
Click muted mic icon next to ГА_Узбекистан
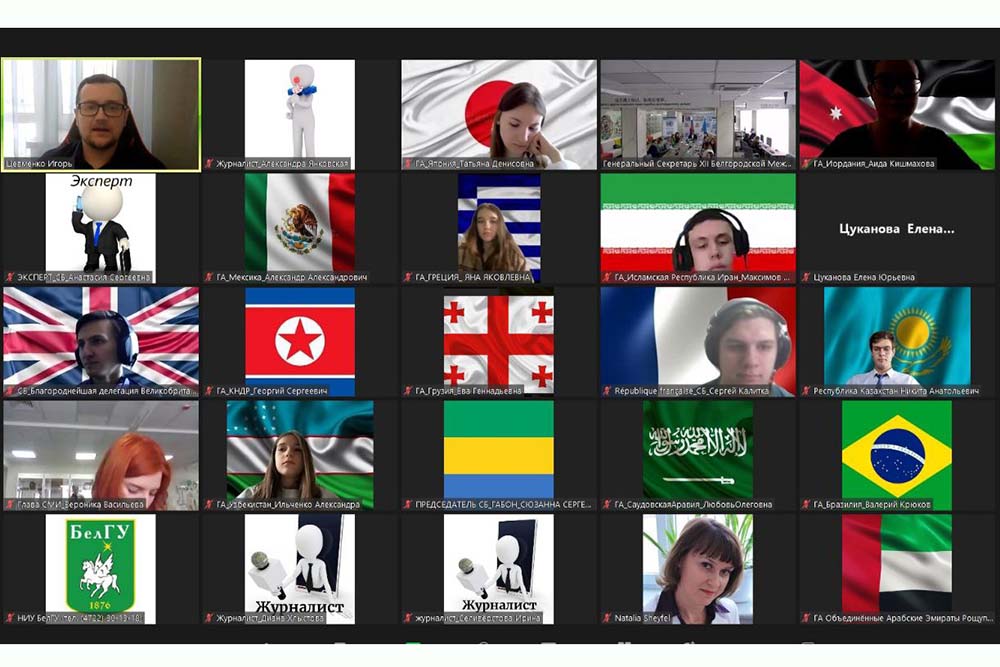tap(209, 504)
